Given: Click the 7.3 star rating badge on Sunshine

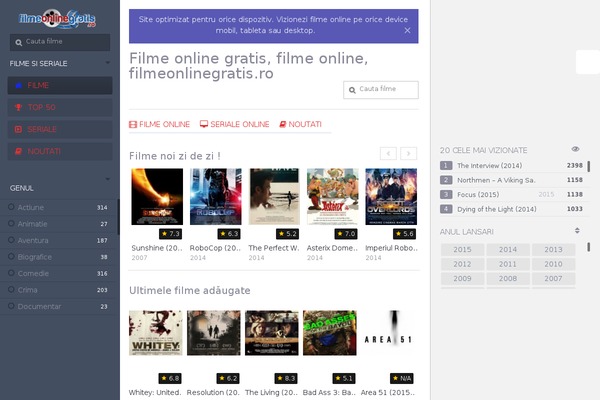Looking at the screenshot, I should coord(170,234).
